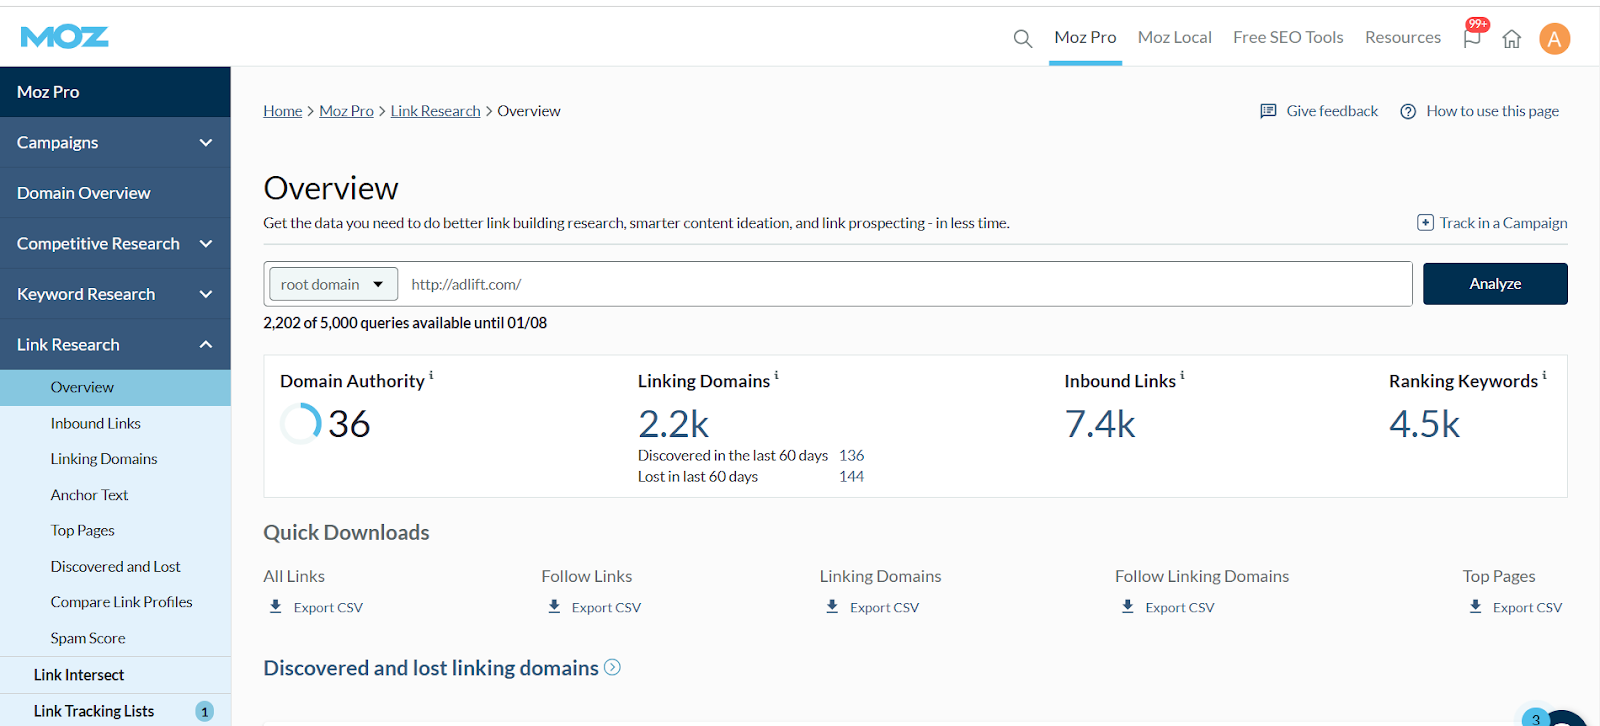Click Export CSV under Follow Links
Image resolution: width=1600 pixels, height=726 pixels.
pyautogui.click(x=606, y=608)
